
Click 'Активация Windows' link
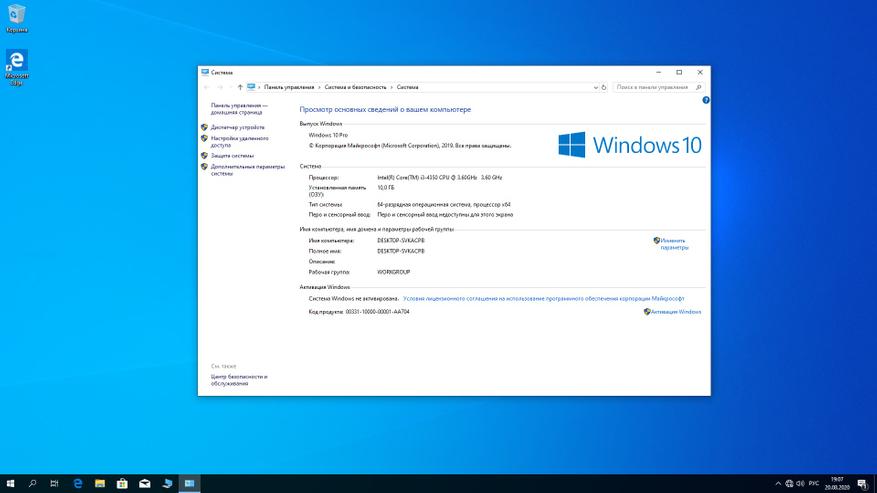tap(675, 312)
